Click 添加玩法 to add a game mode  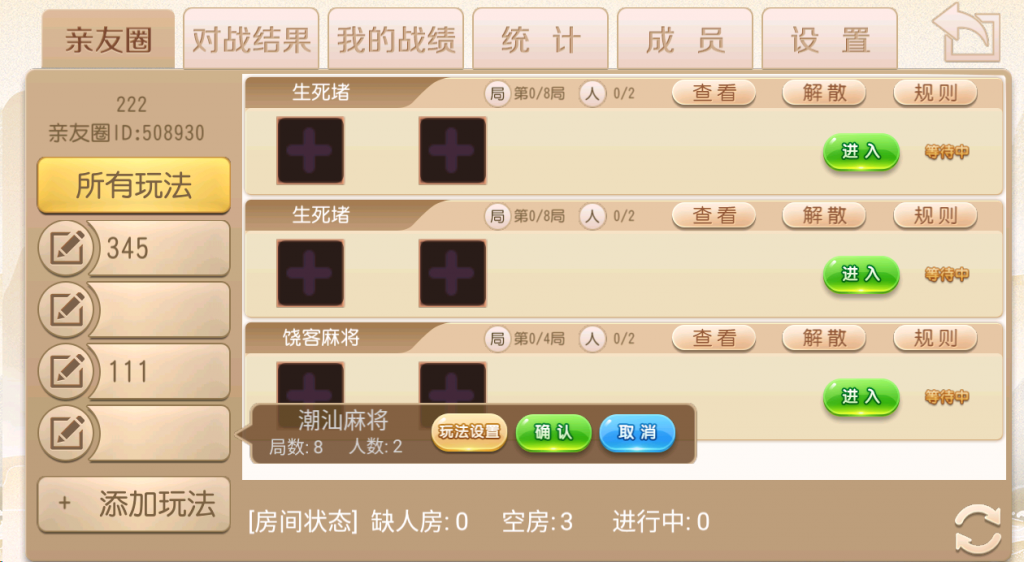[x=134, y=505]
